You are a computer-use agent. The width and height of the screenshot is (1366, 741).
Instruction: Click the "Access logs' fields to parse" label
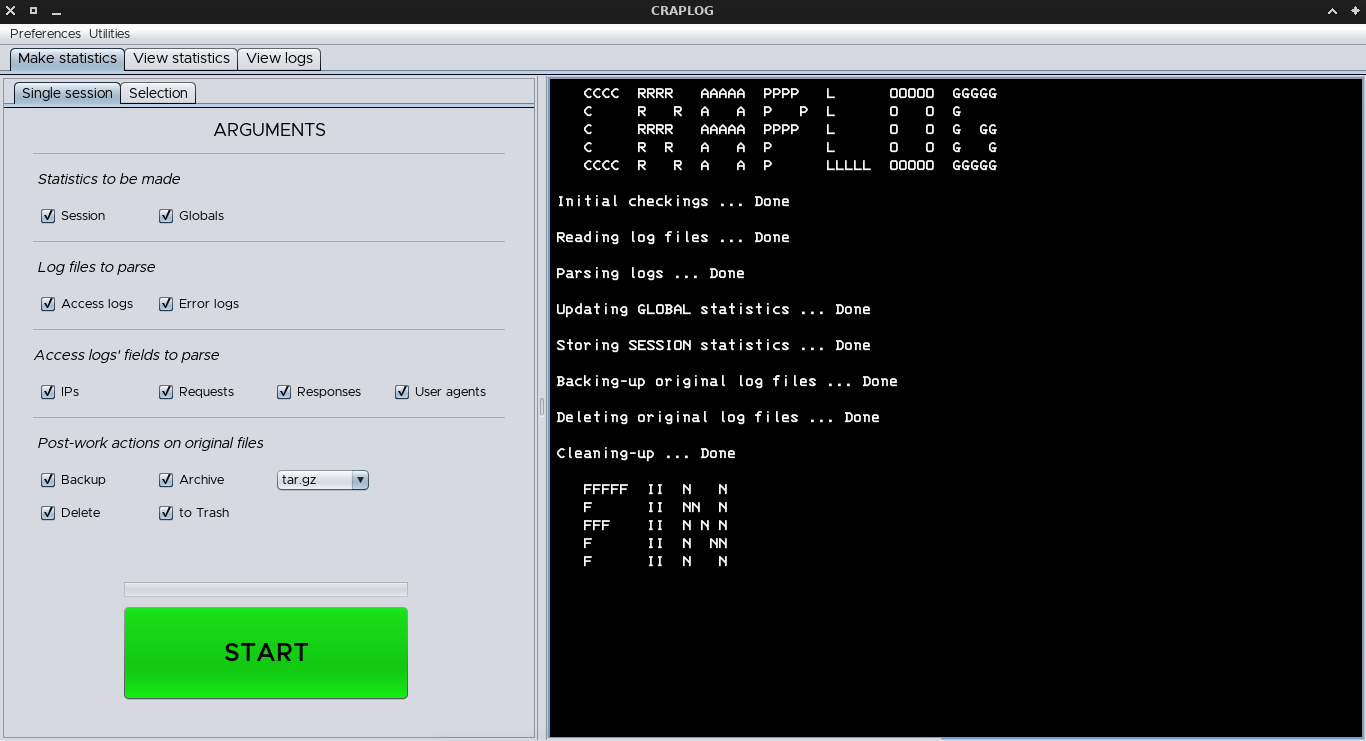pos(127,355)
